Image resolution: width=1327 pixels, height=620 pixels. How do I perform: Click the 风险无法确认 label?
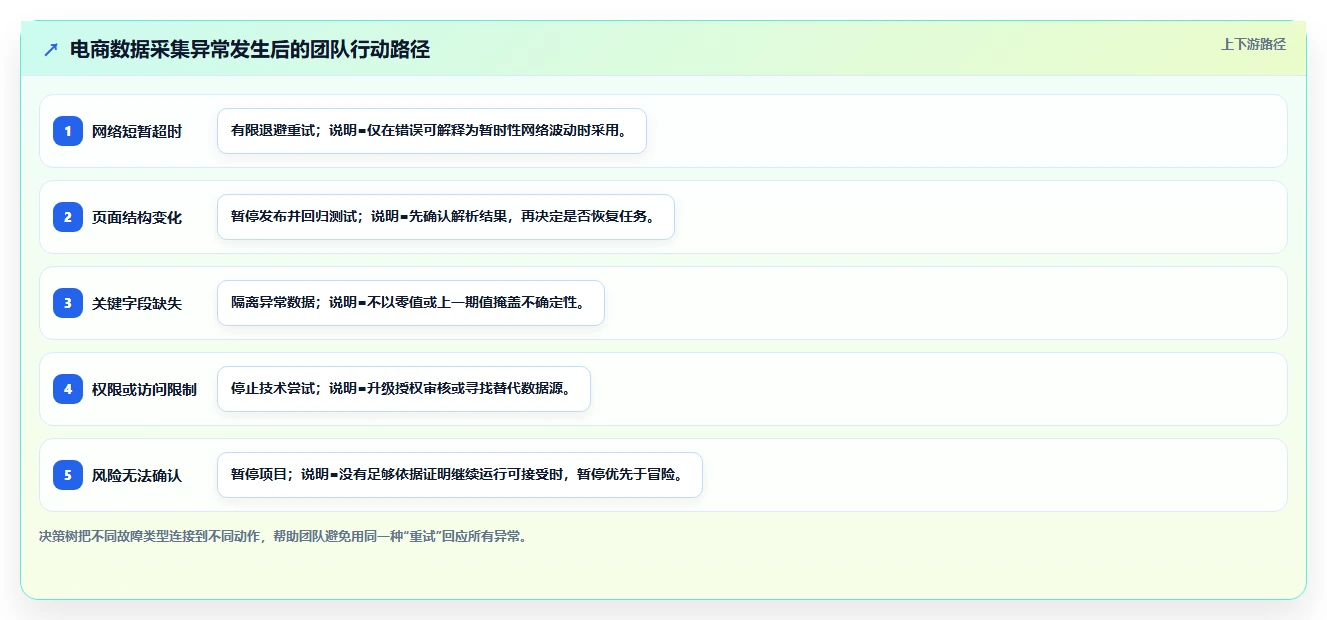(x=137, y=475)
